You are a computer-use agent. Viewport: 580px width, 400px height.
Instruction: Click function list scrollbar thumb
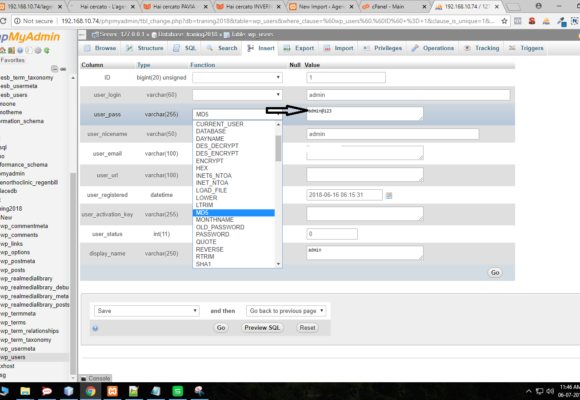point(278,148)
